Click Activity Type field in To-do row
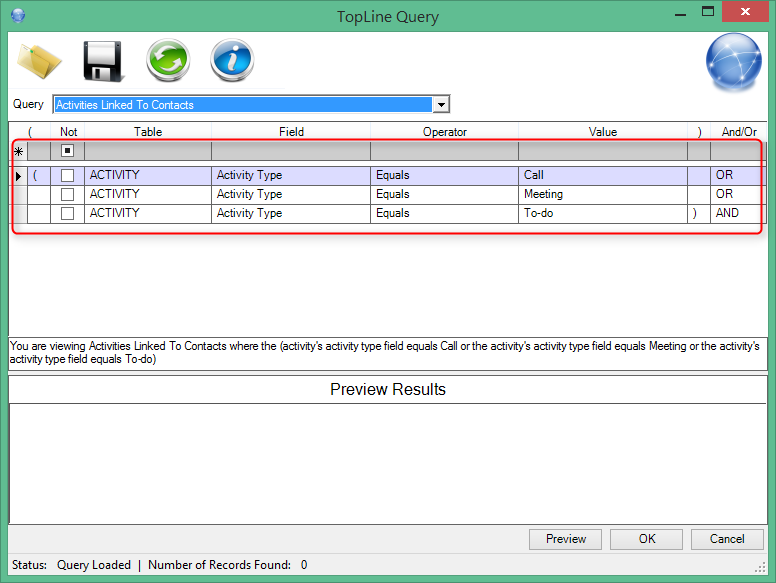776x583 pixels. [291, 213]
